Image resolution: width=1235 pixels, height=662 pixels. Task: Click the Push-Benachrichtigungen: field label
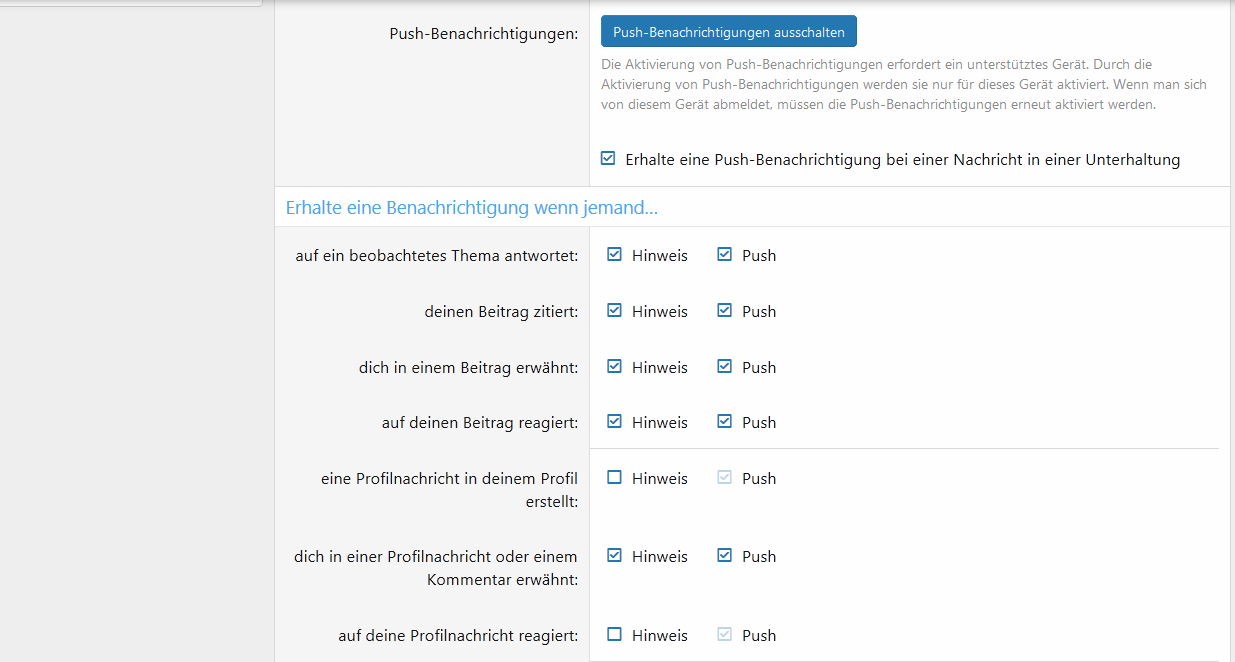click(483, 34)
